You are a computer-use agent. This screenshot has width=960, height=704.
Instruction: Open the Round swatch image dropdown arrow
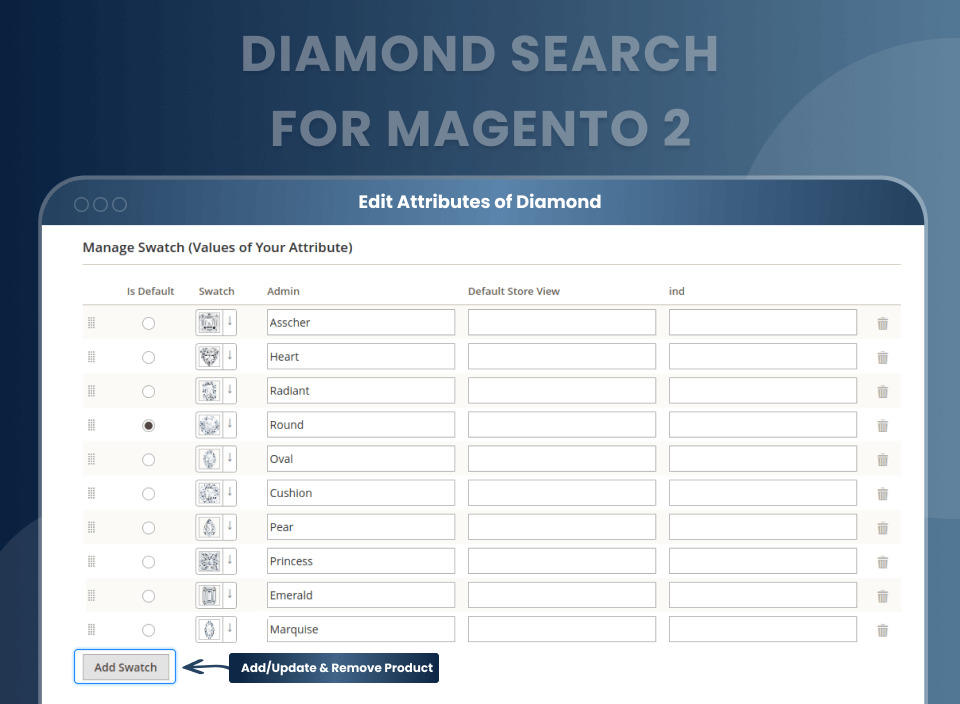click(230, 424)
